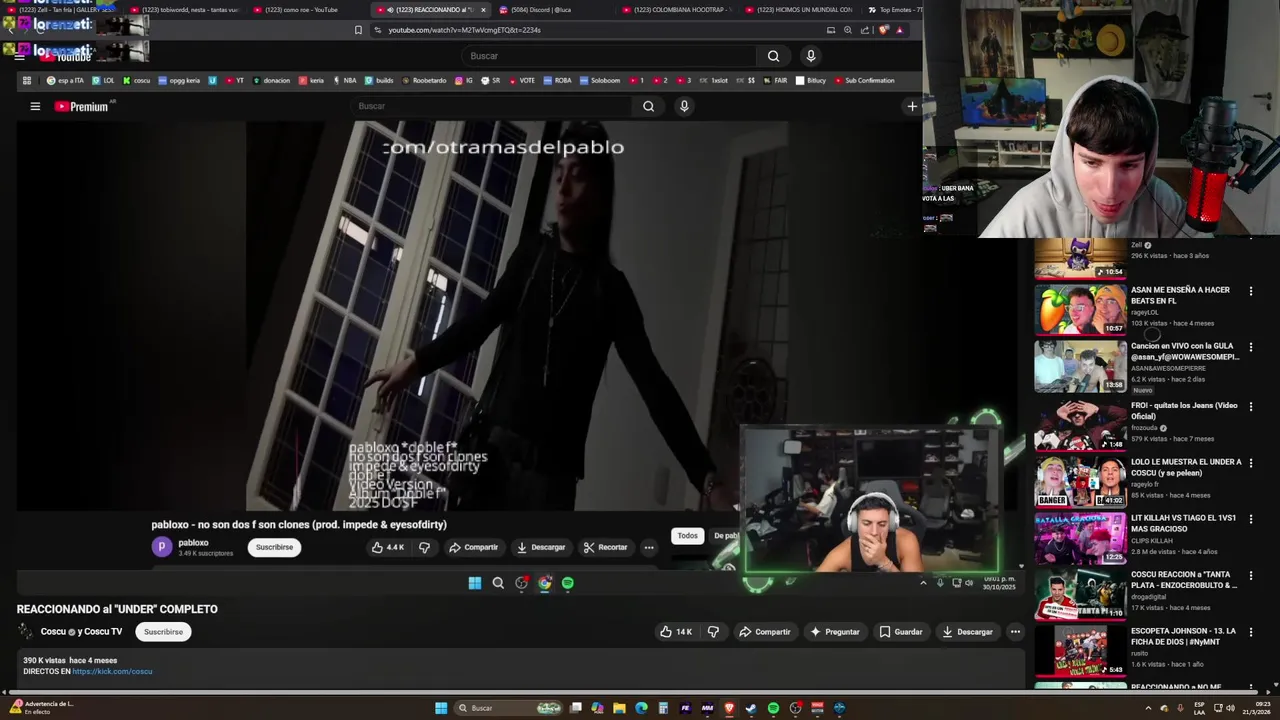Open COSCU REACCION a TANTA PLATA thumbnail
This screenshot has height=720, width=1280.
pos(1080,594)
